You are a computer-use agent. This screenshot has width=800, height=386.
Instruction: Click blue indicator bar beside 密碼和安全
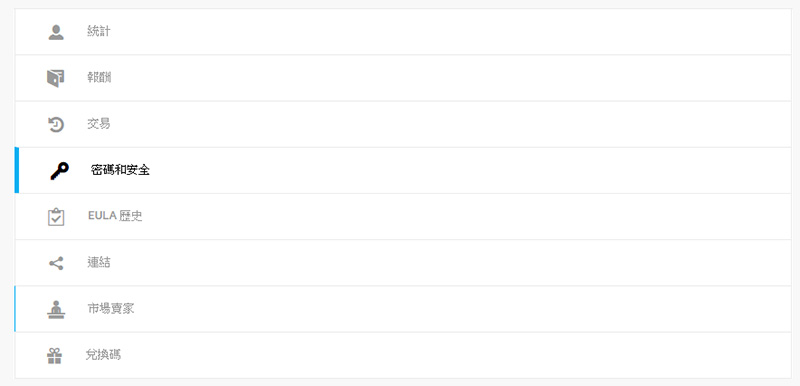coord(17,170)
